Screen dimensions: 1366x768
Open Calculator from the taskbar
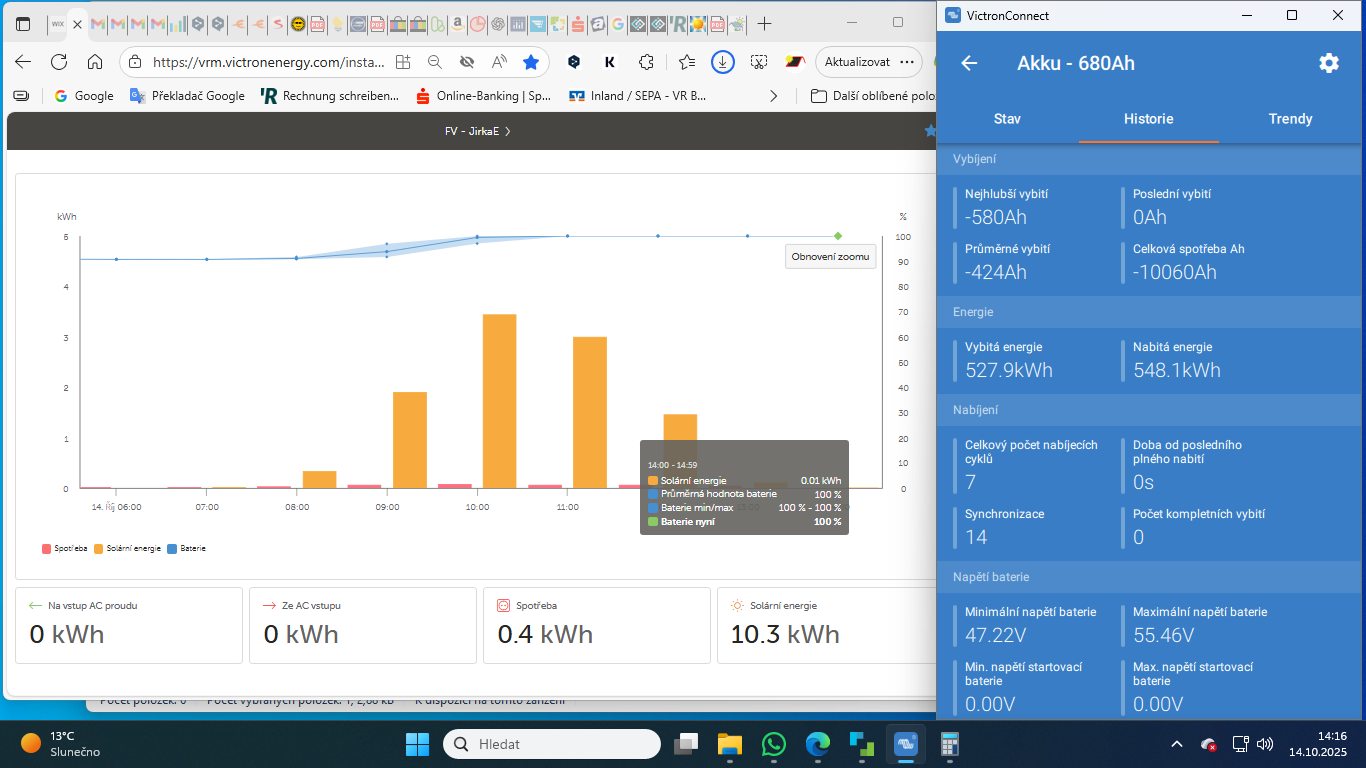[950, 744]
